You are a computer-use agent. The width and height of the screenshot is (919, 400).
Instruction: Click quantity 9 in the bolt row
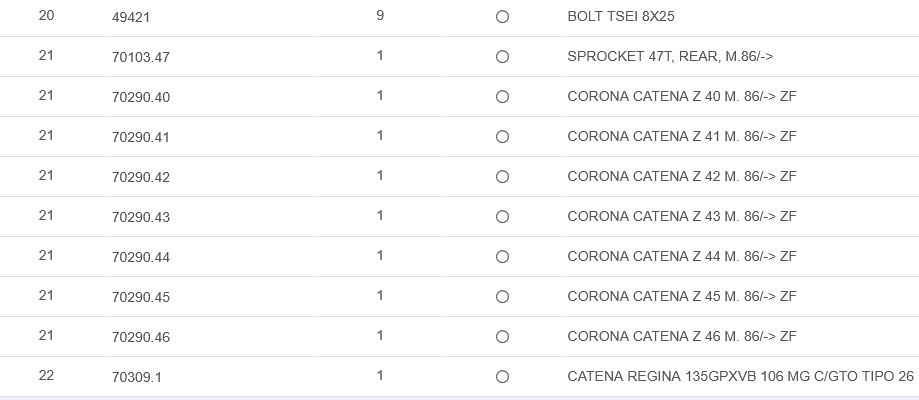tap(380, 16)
